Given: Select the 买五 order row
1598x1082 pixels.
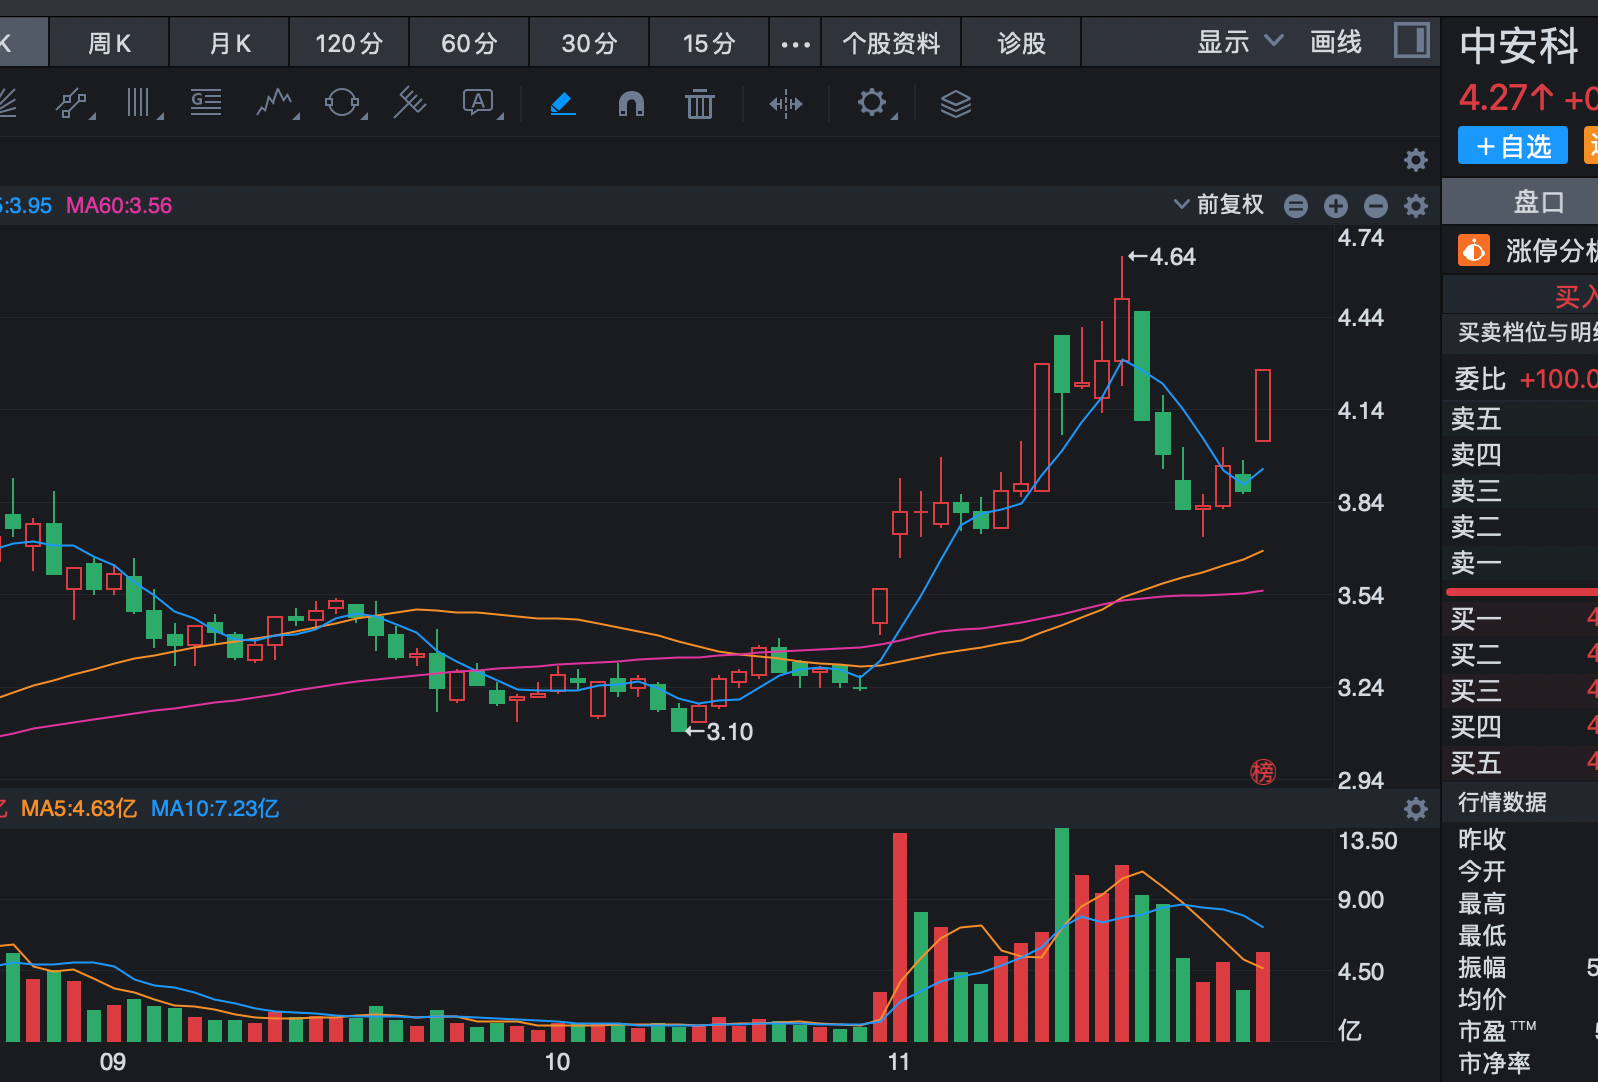Looking at the screenshot, I should [x=1521, y=762].
